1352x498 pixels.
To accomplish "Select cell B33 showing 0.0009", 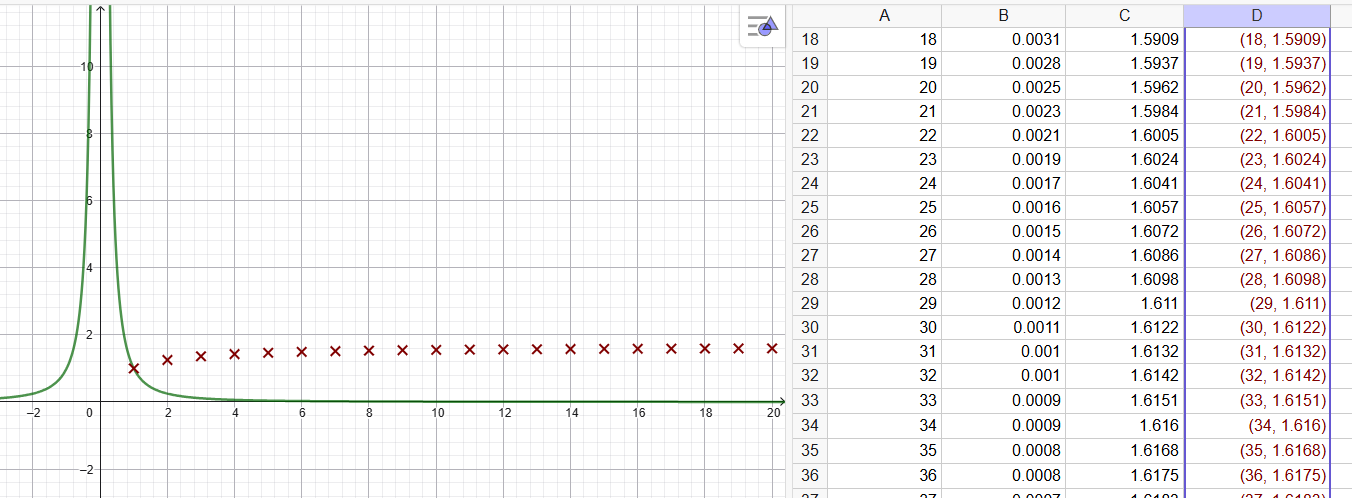I will coord(1003,400).
